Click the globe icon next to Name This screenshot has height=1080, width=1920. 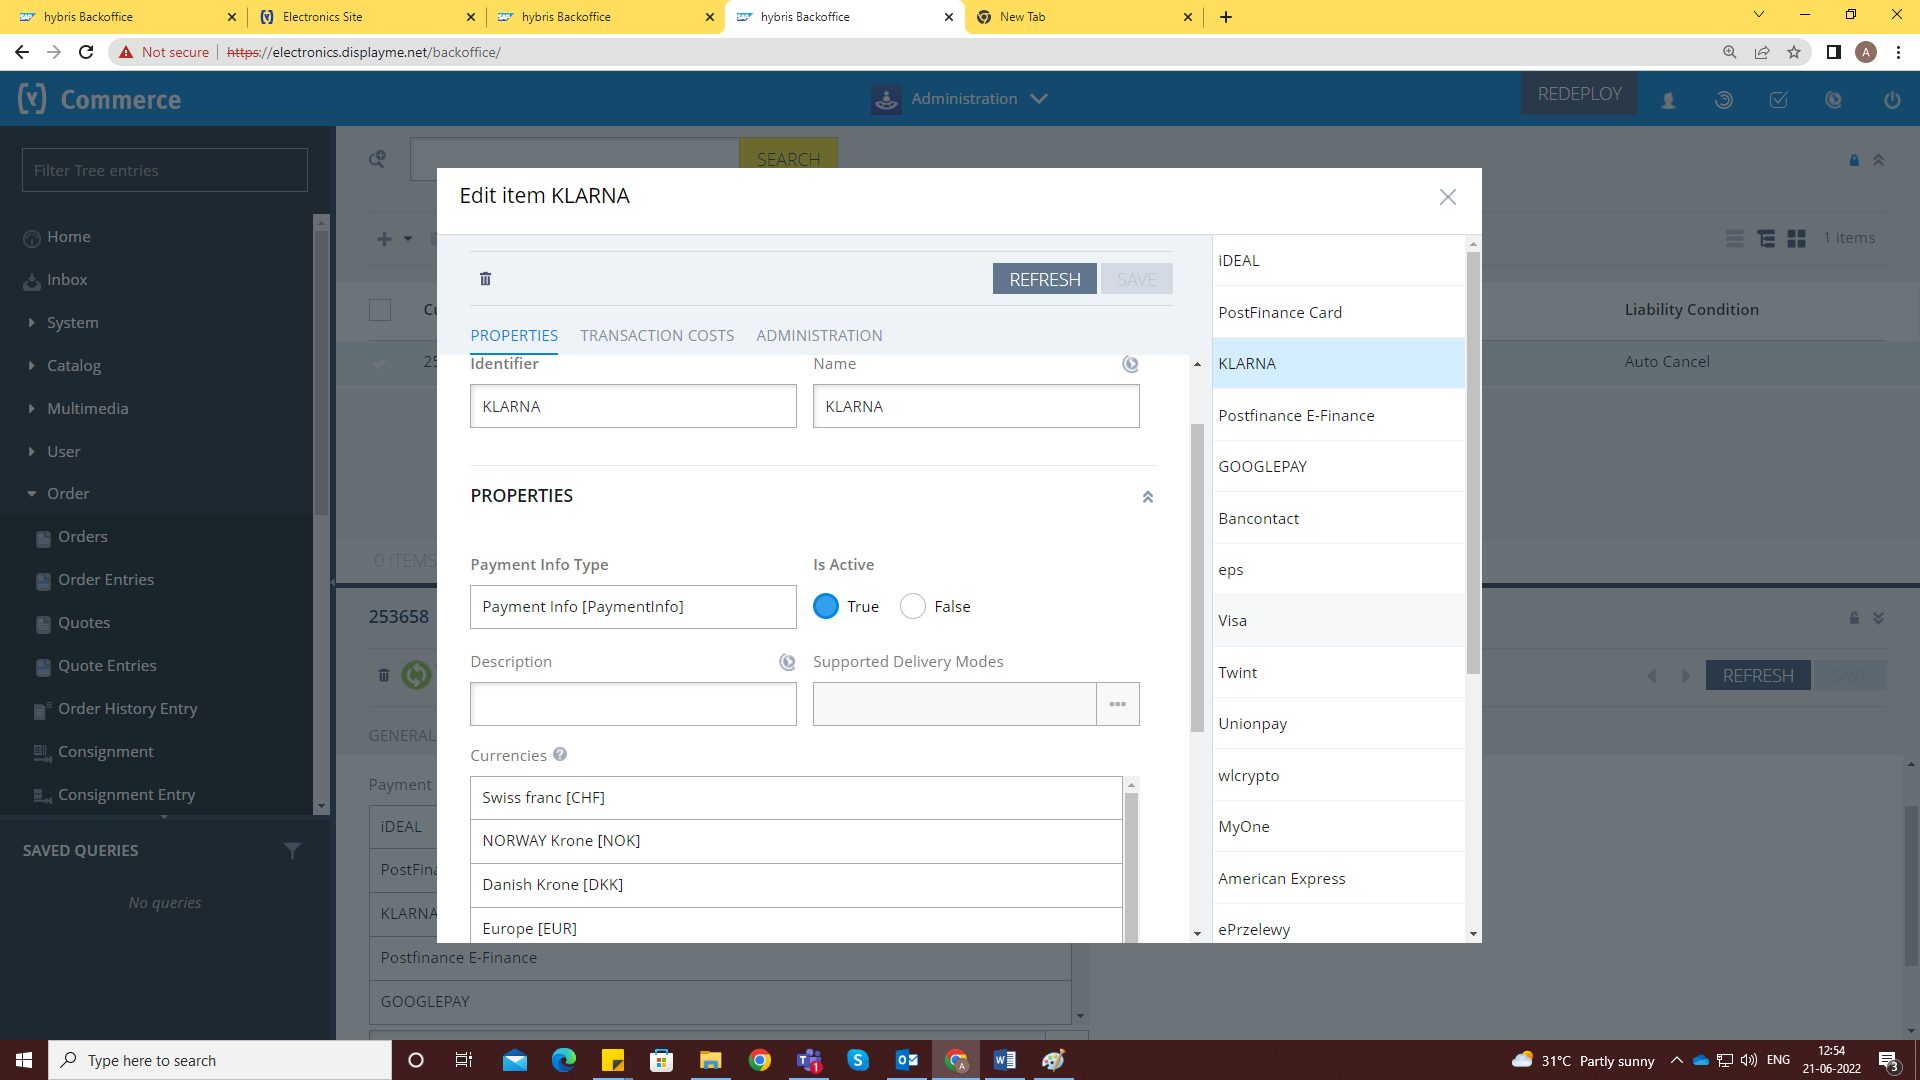coord(1130,364)
